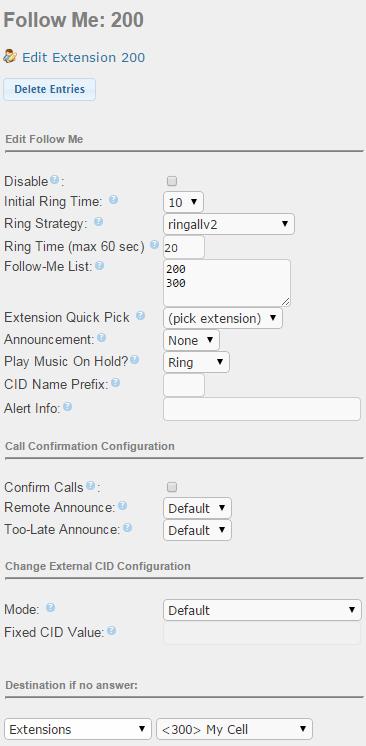Image resolution: width=366 pixels, height=746 pixels.
Task: Click help icon beside Too-Late Announce
Action: [x=128, y=528]
